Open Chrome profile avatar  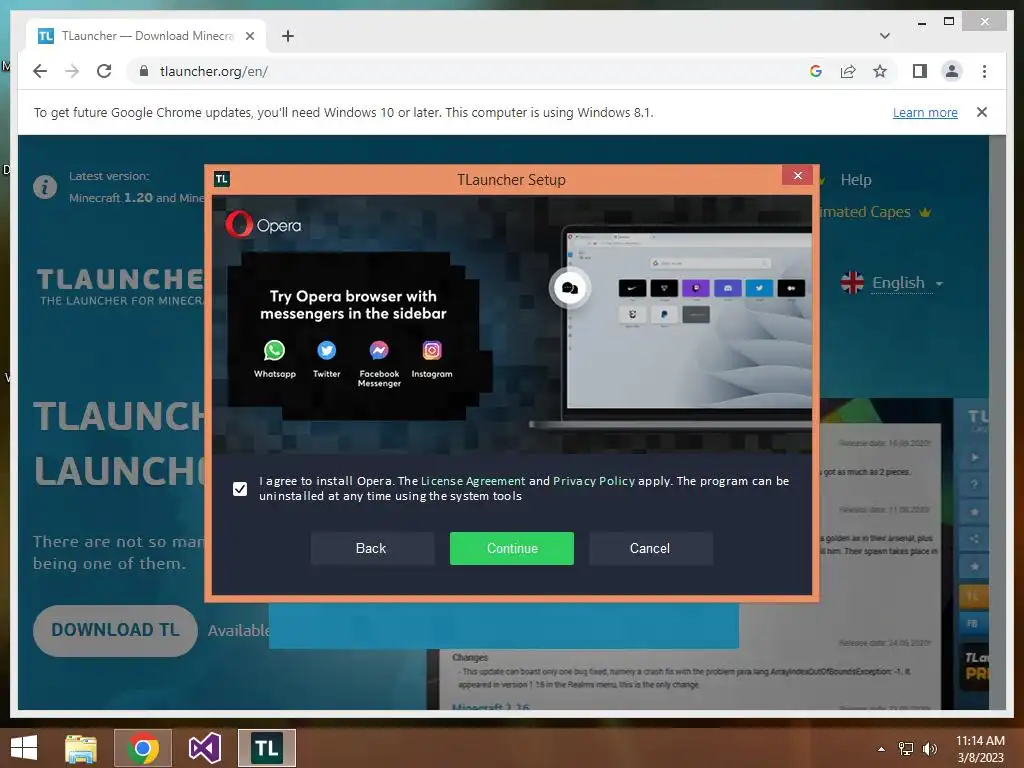952,71
